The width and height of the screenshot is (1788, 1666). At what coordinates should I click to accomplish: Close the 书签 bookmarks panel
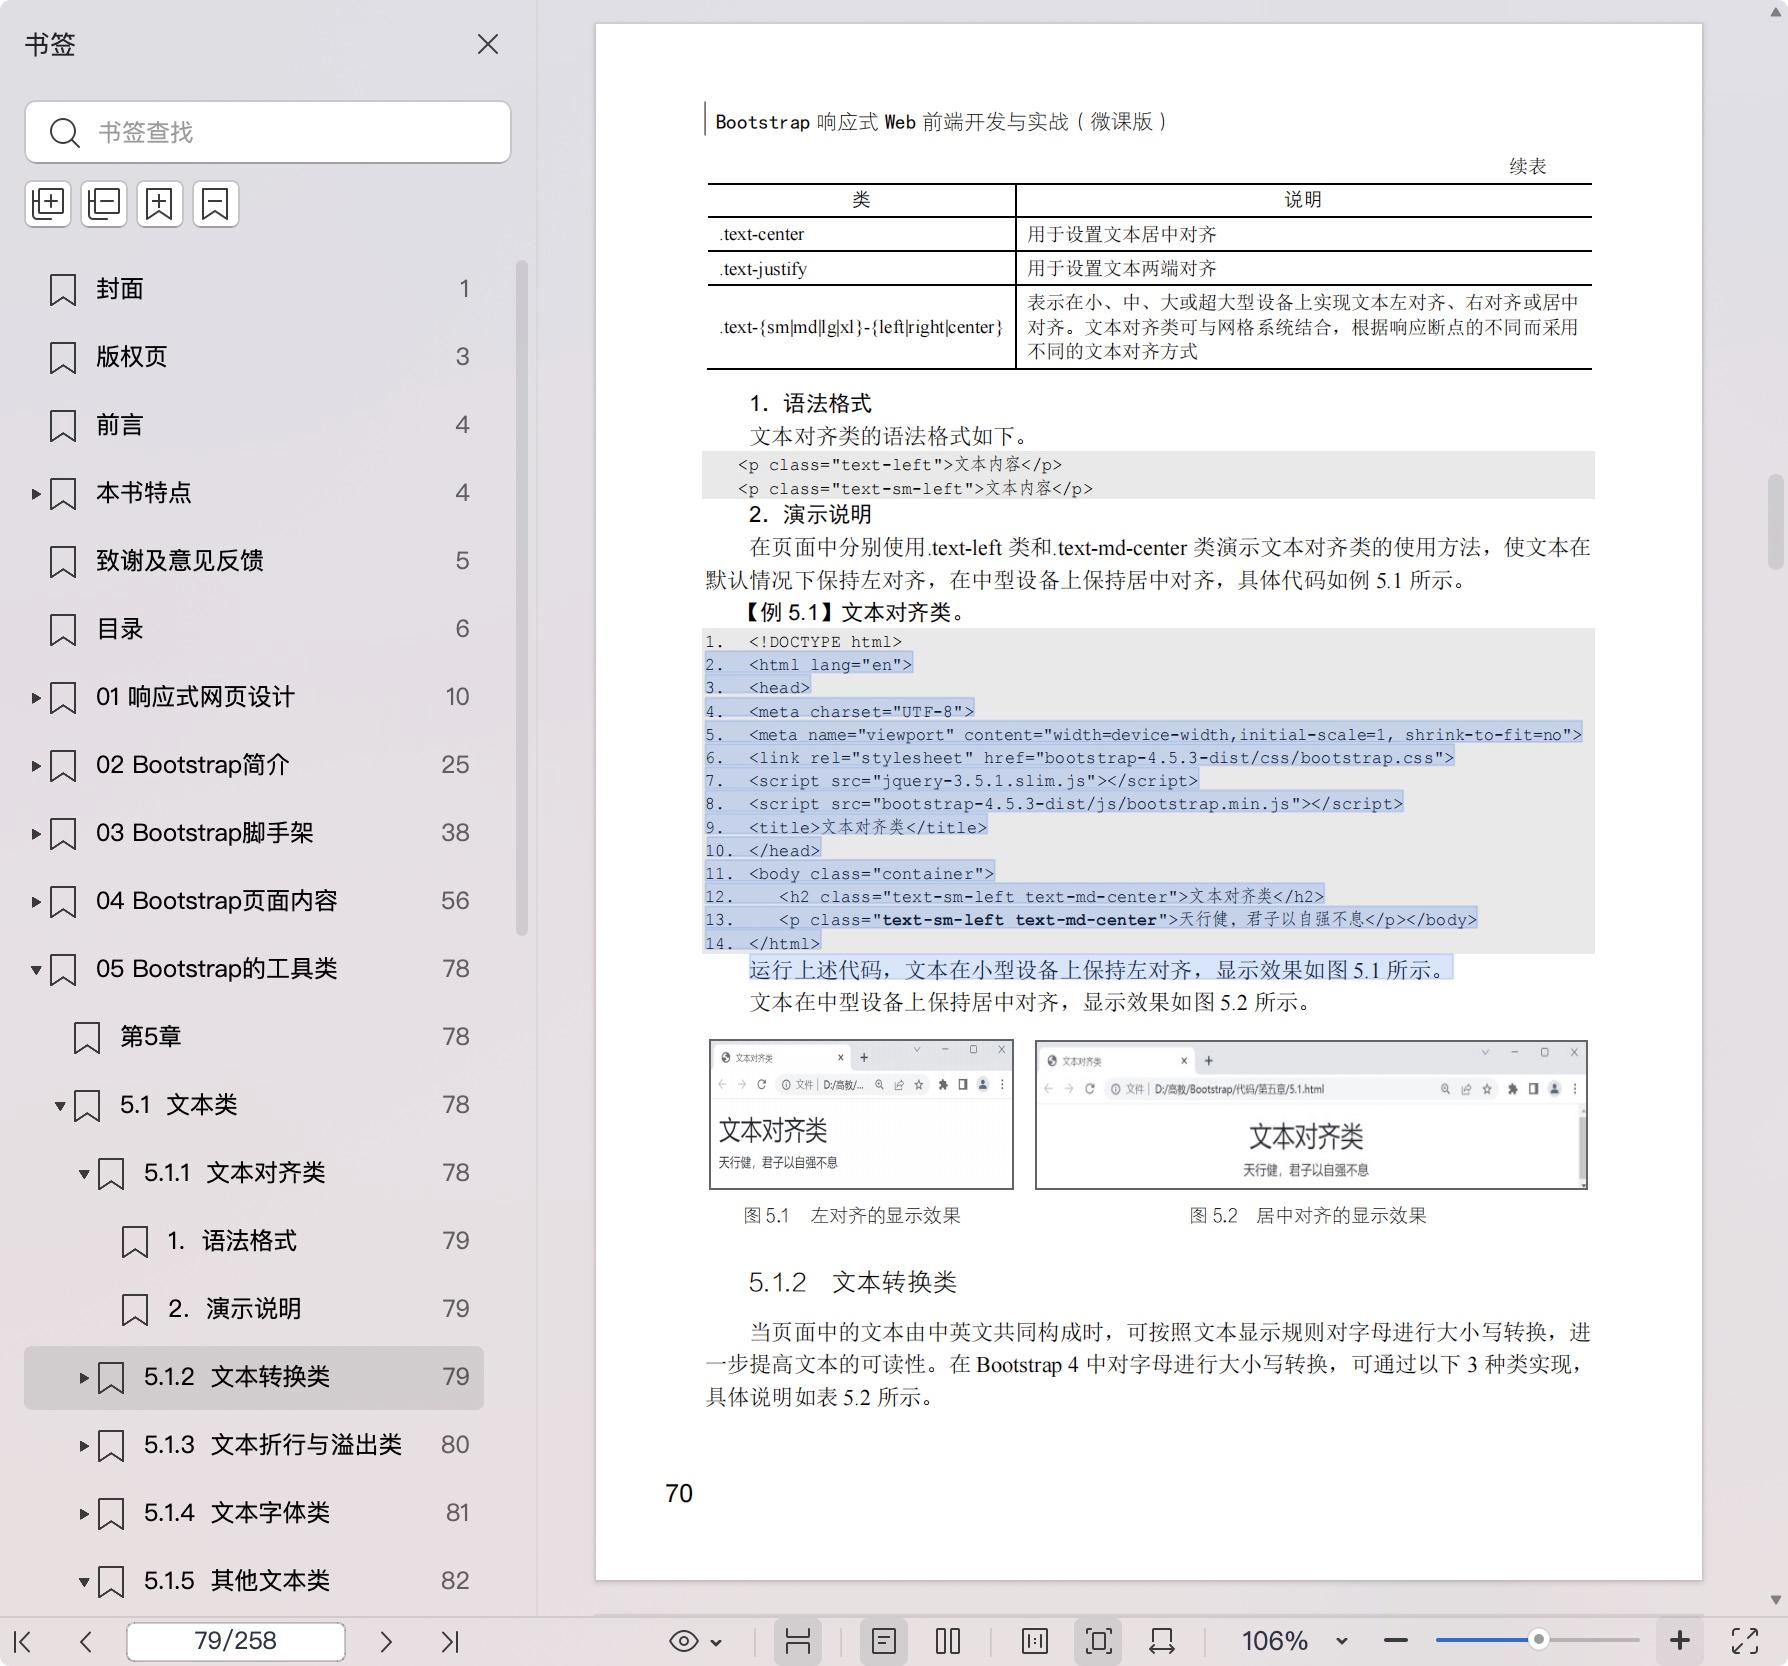(x=488, y=44)
